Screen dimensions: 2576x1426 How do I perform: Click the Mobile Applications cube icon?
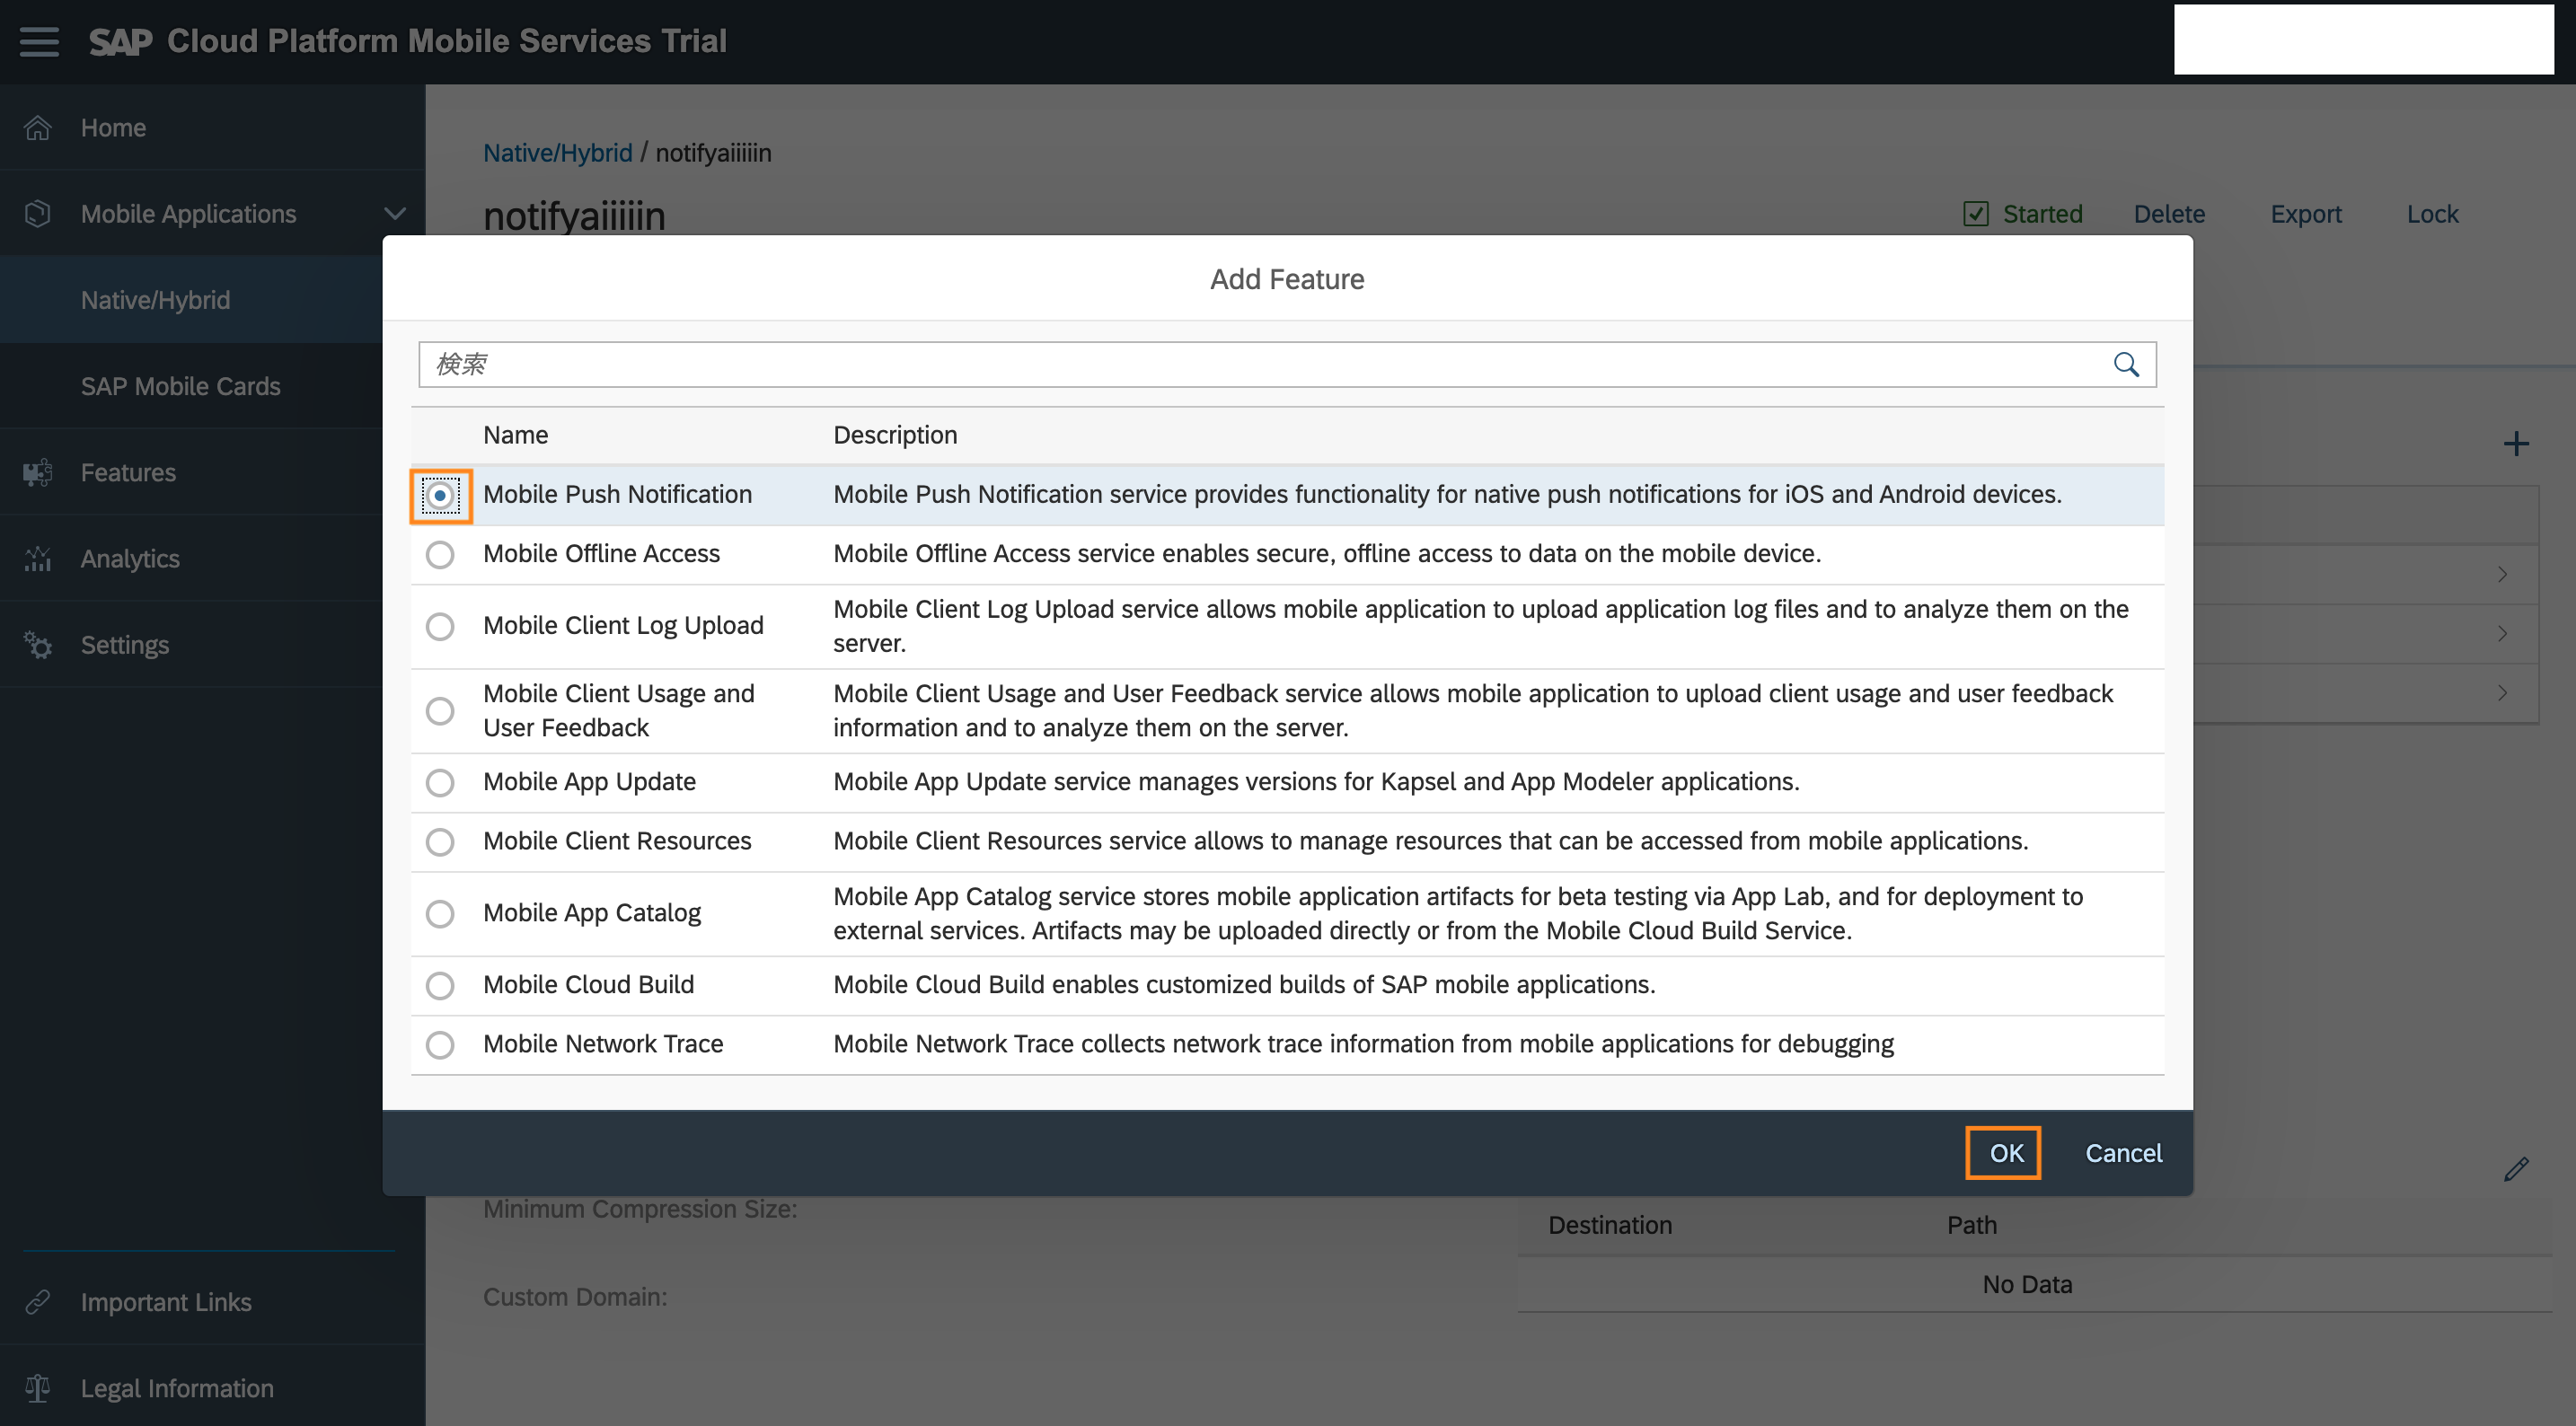38,214
